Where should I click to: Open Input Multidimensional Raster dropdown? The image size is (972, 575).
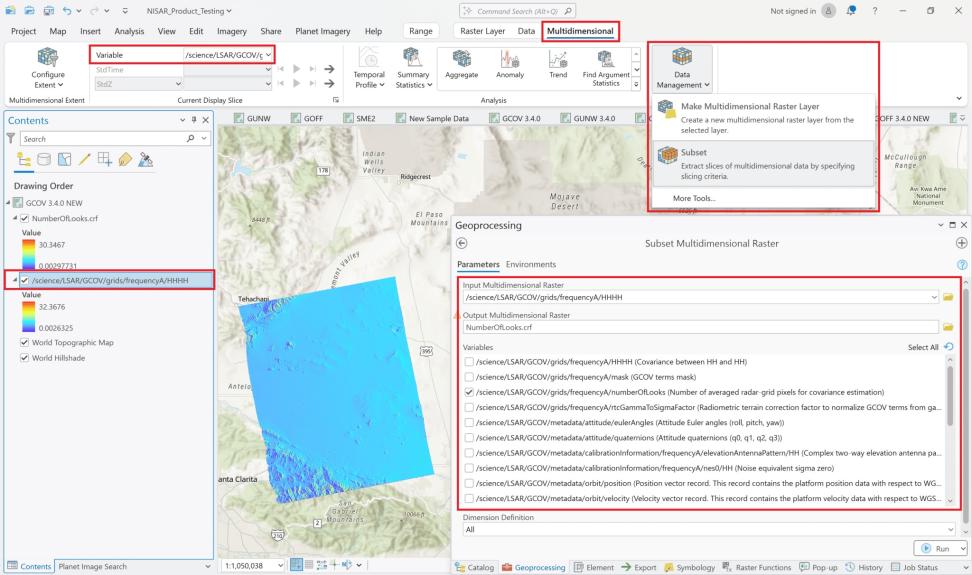coord(934,297)
